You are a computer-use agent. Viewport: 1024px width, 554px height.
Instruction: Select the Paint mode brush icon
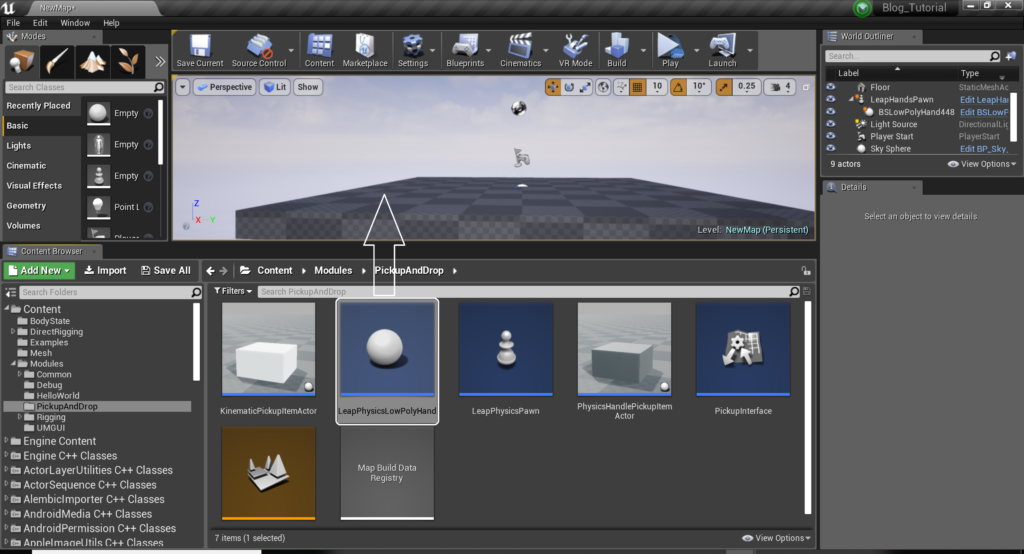pyautogui.click(x=58, y=60)
